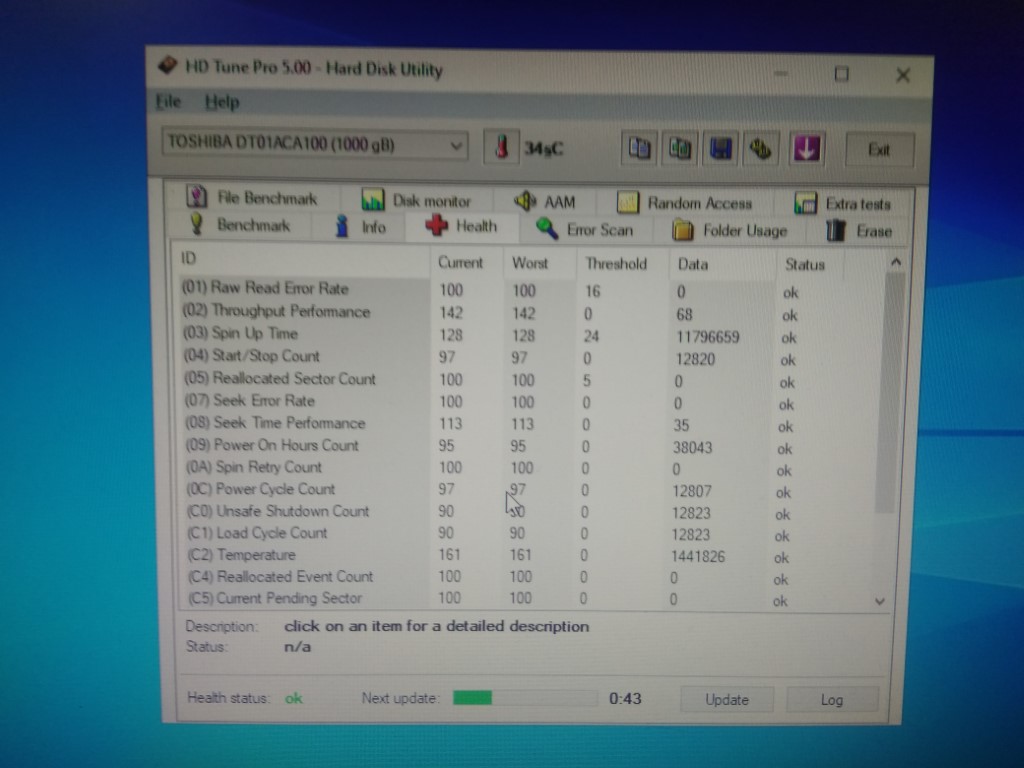
Task: Click the Update button
Action: [727, 699]
